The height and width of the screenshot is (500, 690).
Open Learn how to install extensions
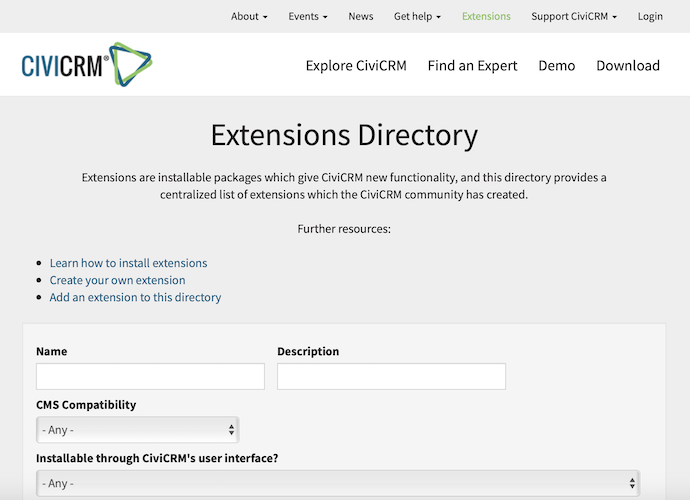point(128,263)
